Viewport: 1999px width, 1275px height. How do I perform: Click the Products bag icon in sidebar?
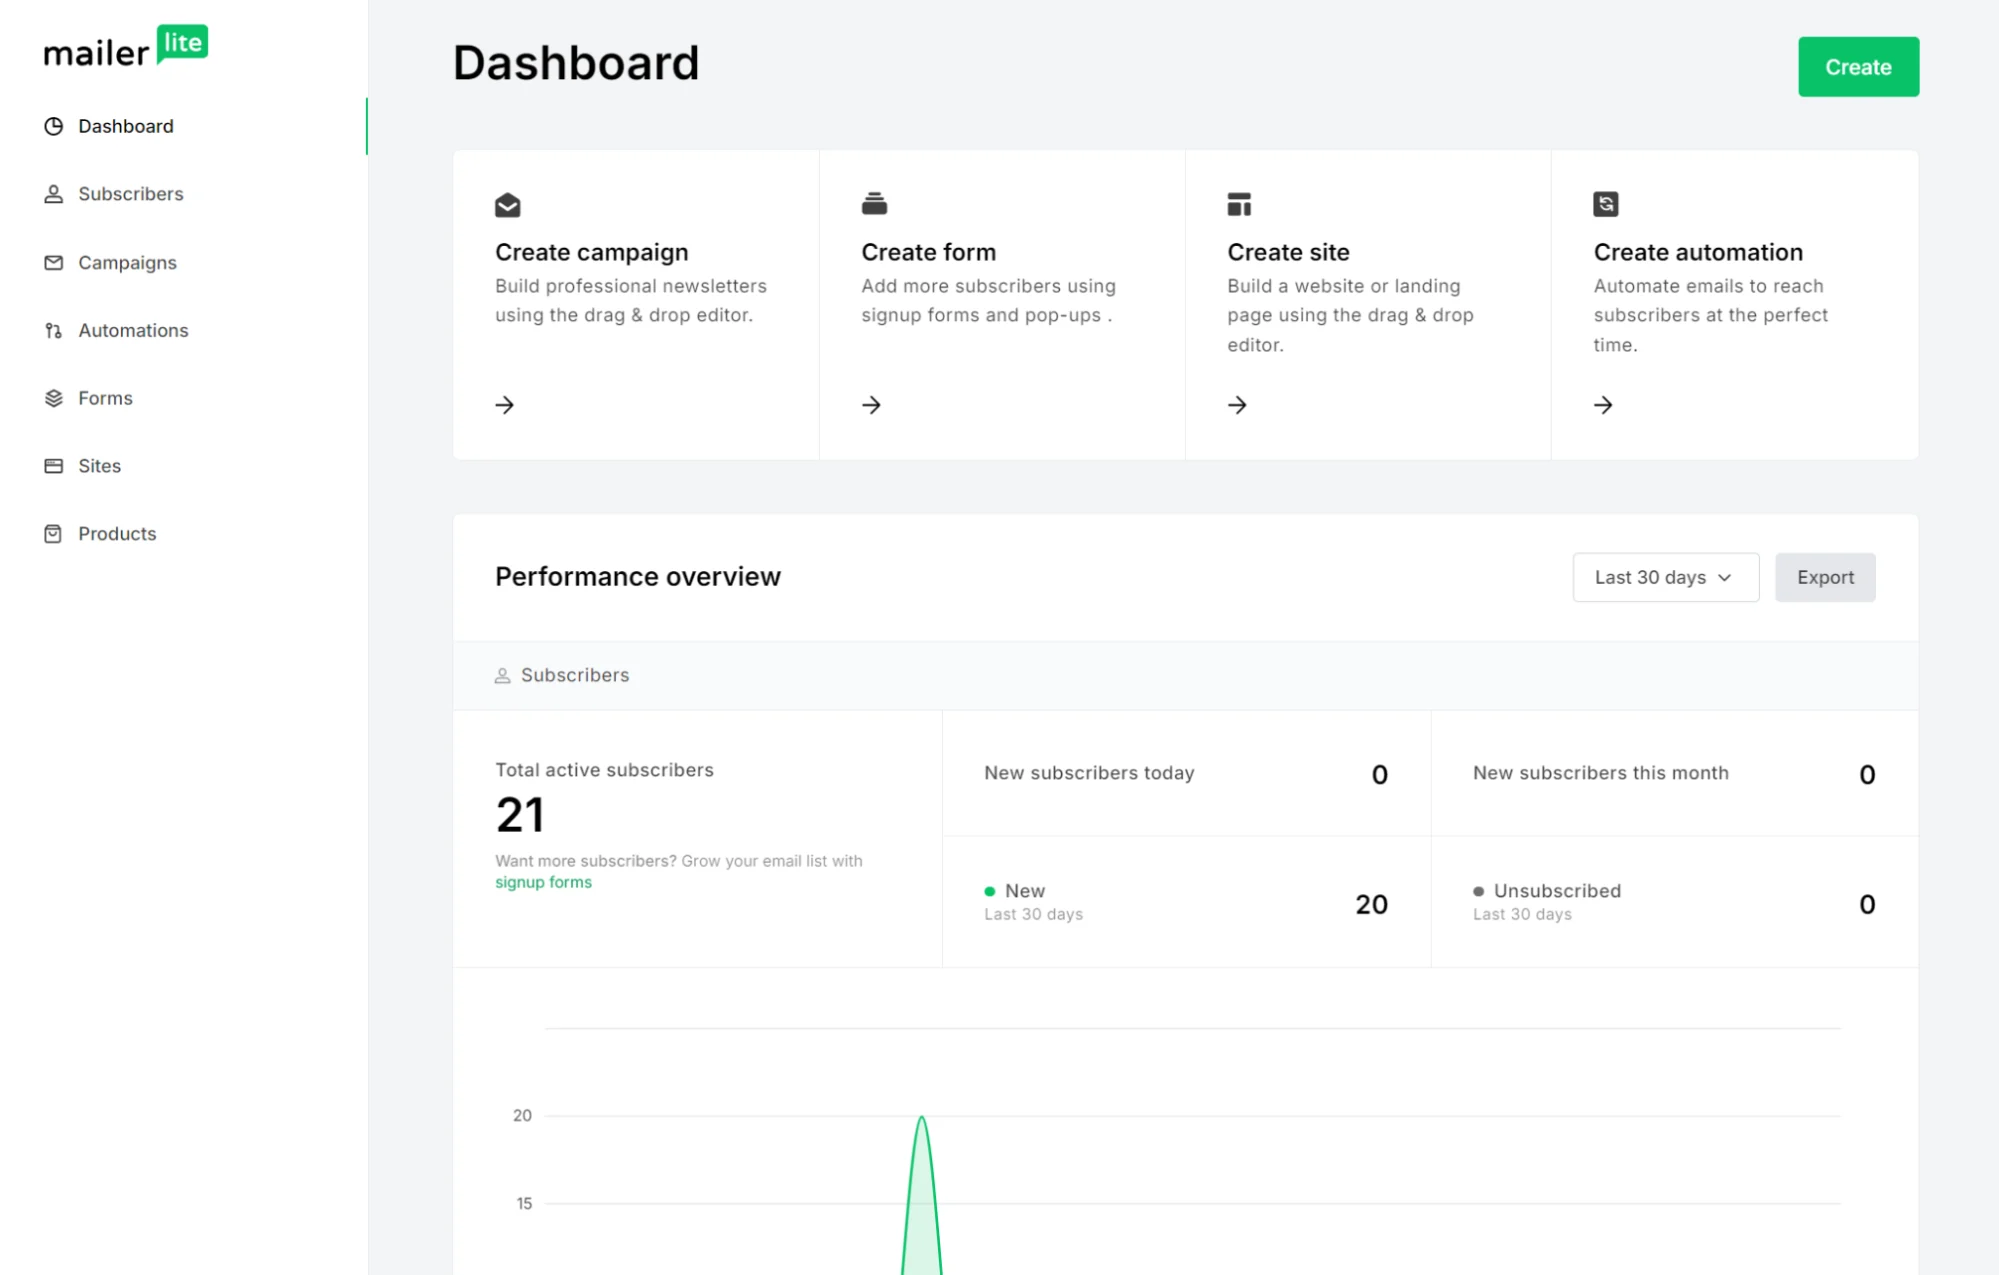click(x=54, y=534)
